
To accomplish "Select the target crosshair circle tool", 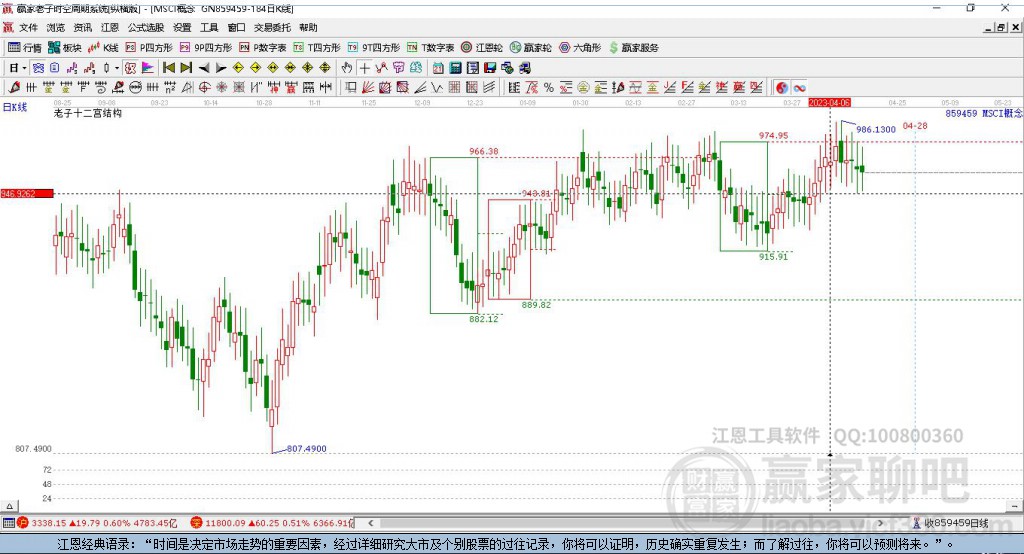I will tap(204, 88).
